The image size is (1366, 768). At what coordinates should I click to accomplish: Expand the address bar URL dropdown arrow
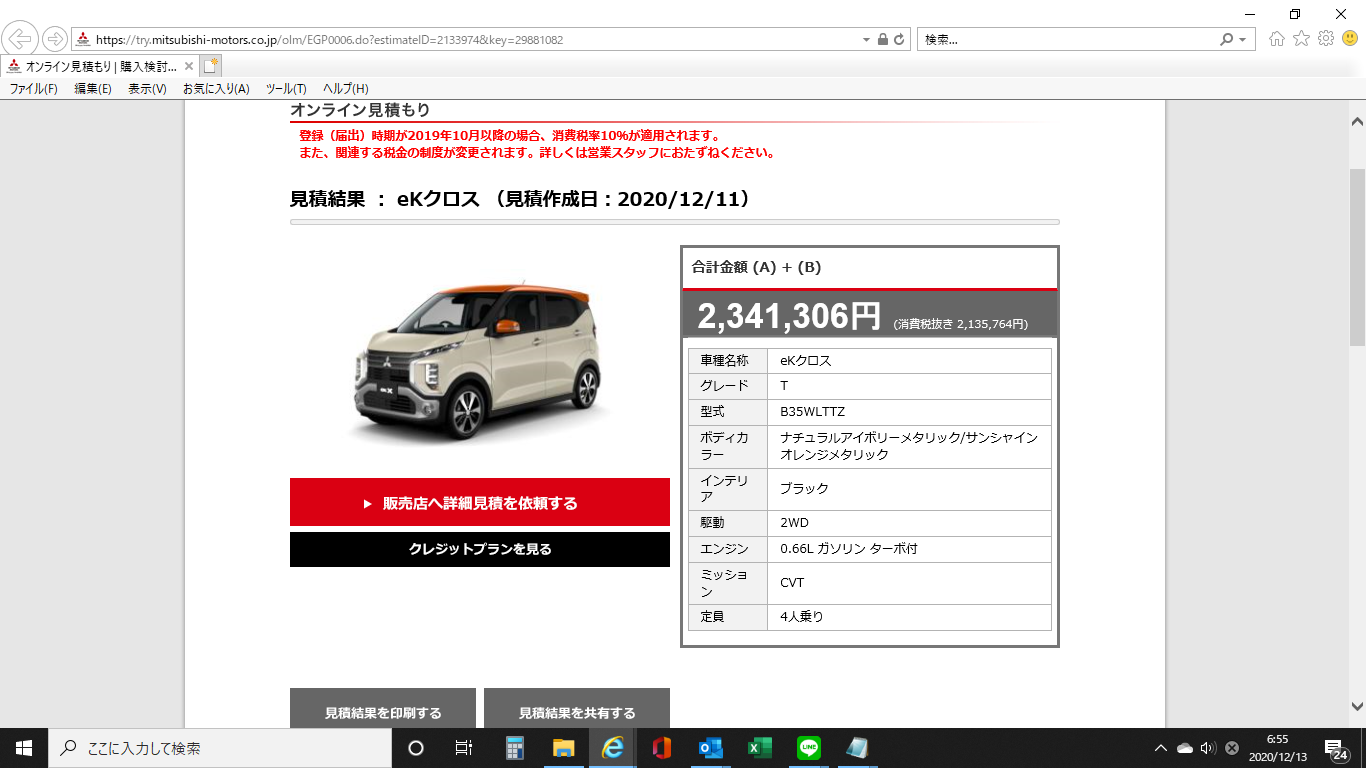(866, 40)
